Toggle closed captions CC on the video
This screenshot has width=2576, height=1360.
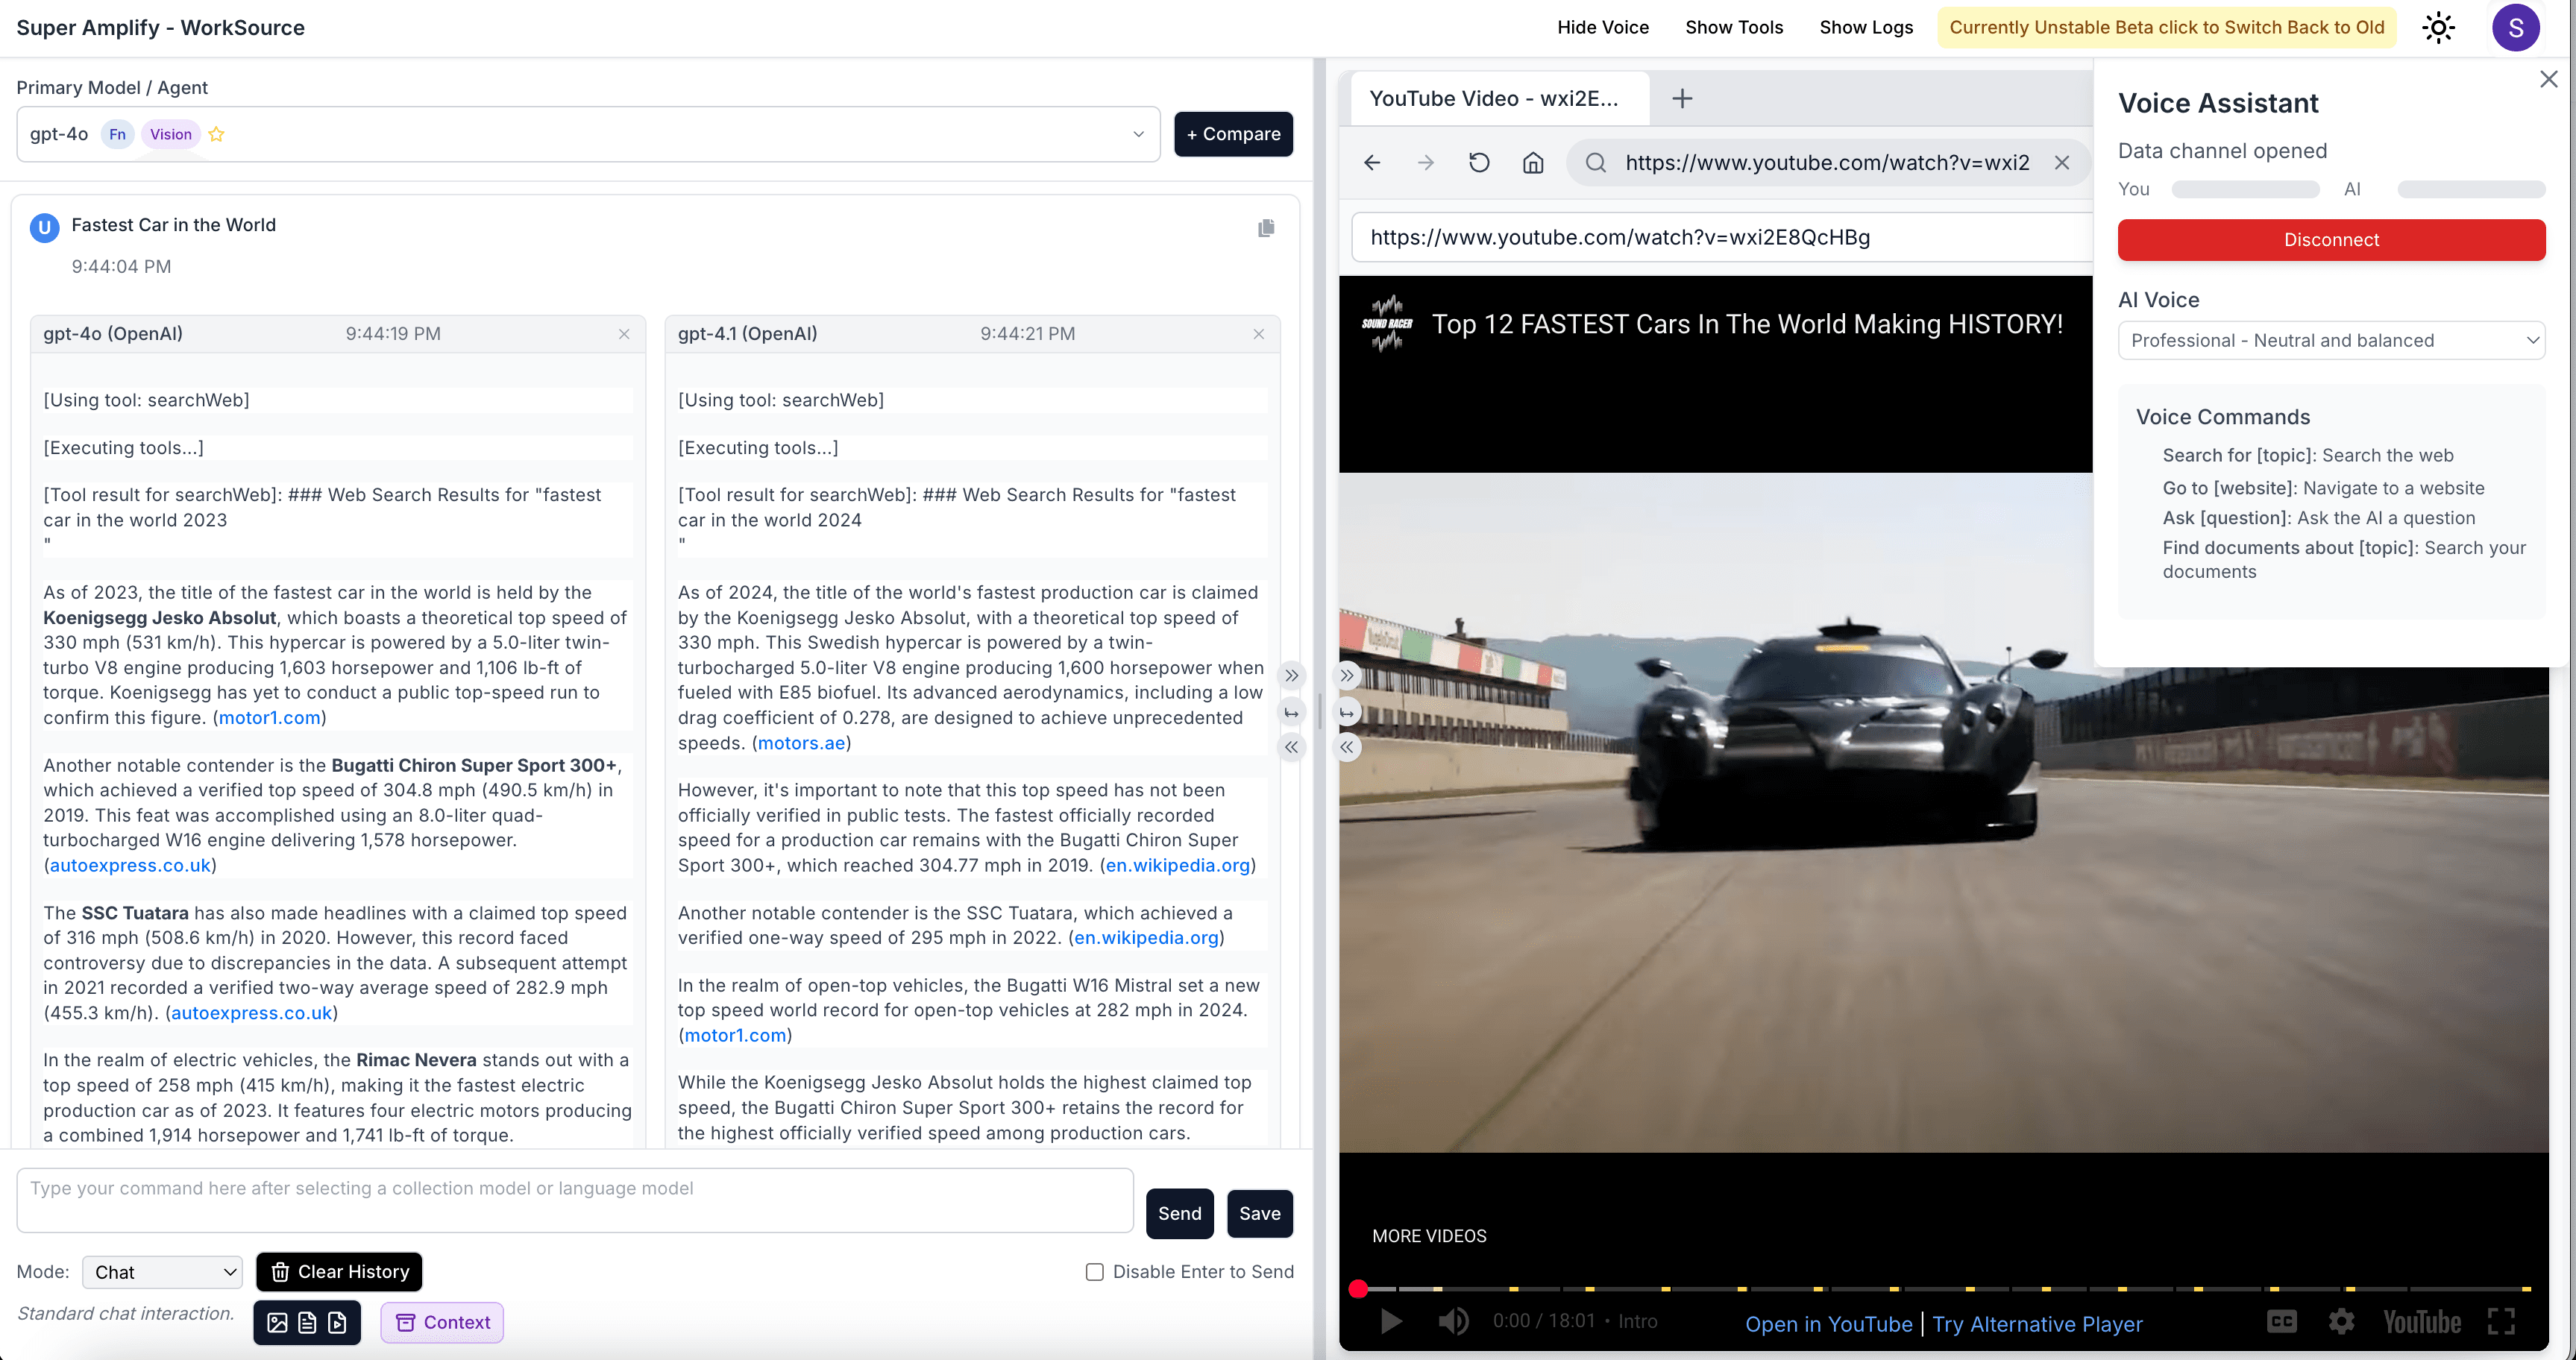click(x=2281, y=1322)
